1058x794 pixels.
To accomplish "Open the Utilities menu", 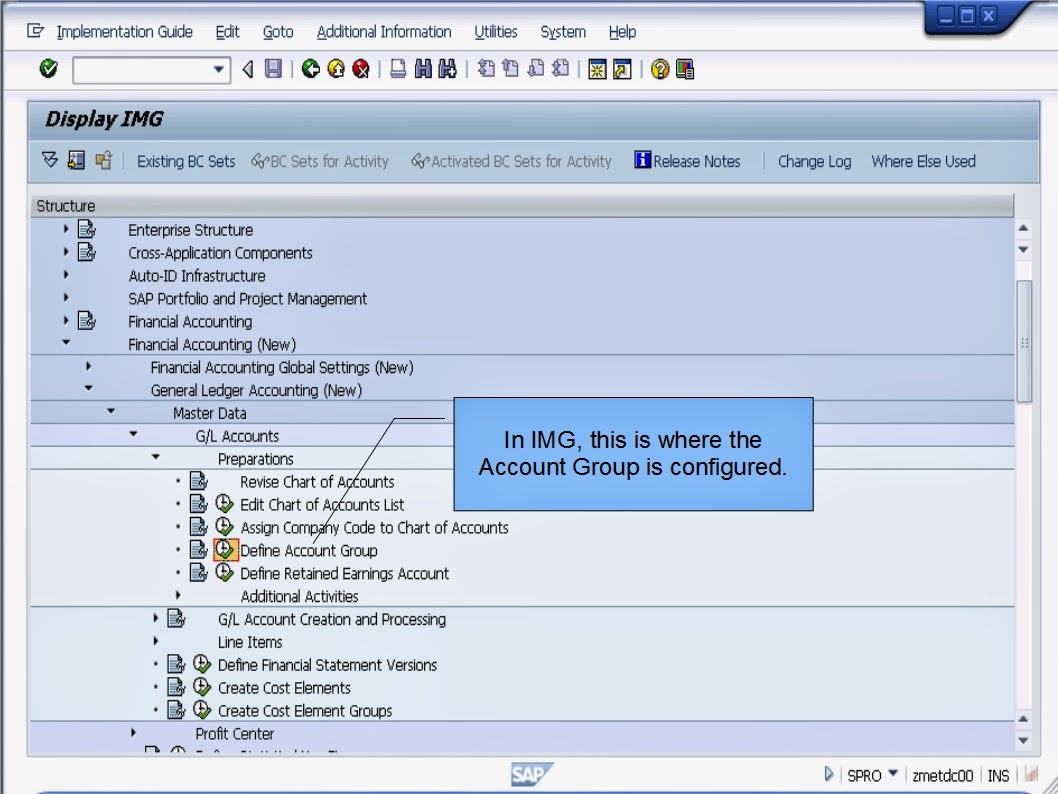I will [x=495, y=32].
